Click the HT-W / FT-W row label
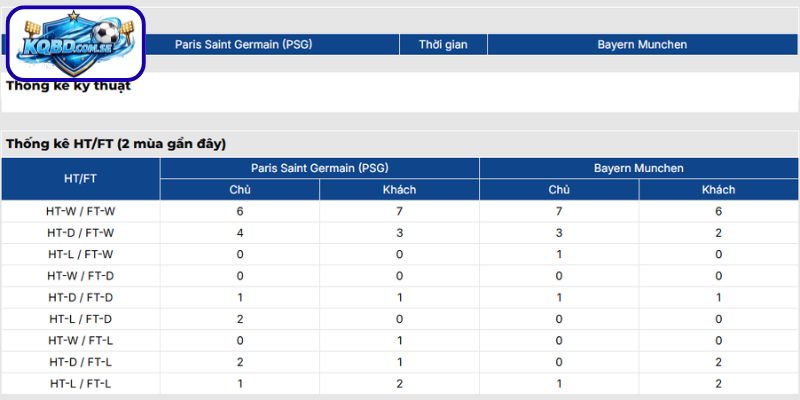The width and height of the screenshot is (800, 400). (80, 211)
